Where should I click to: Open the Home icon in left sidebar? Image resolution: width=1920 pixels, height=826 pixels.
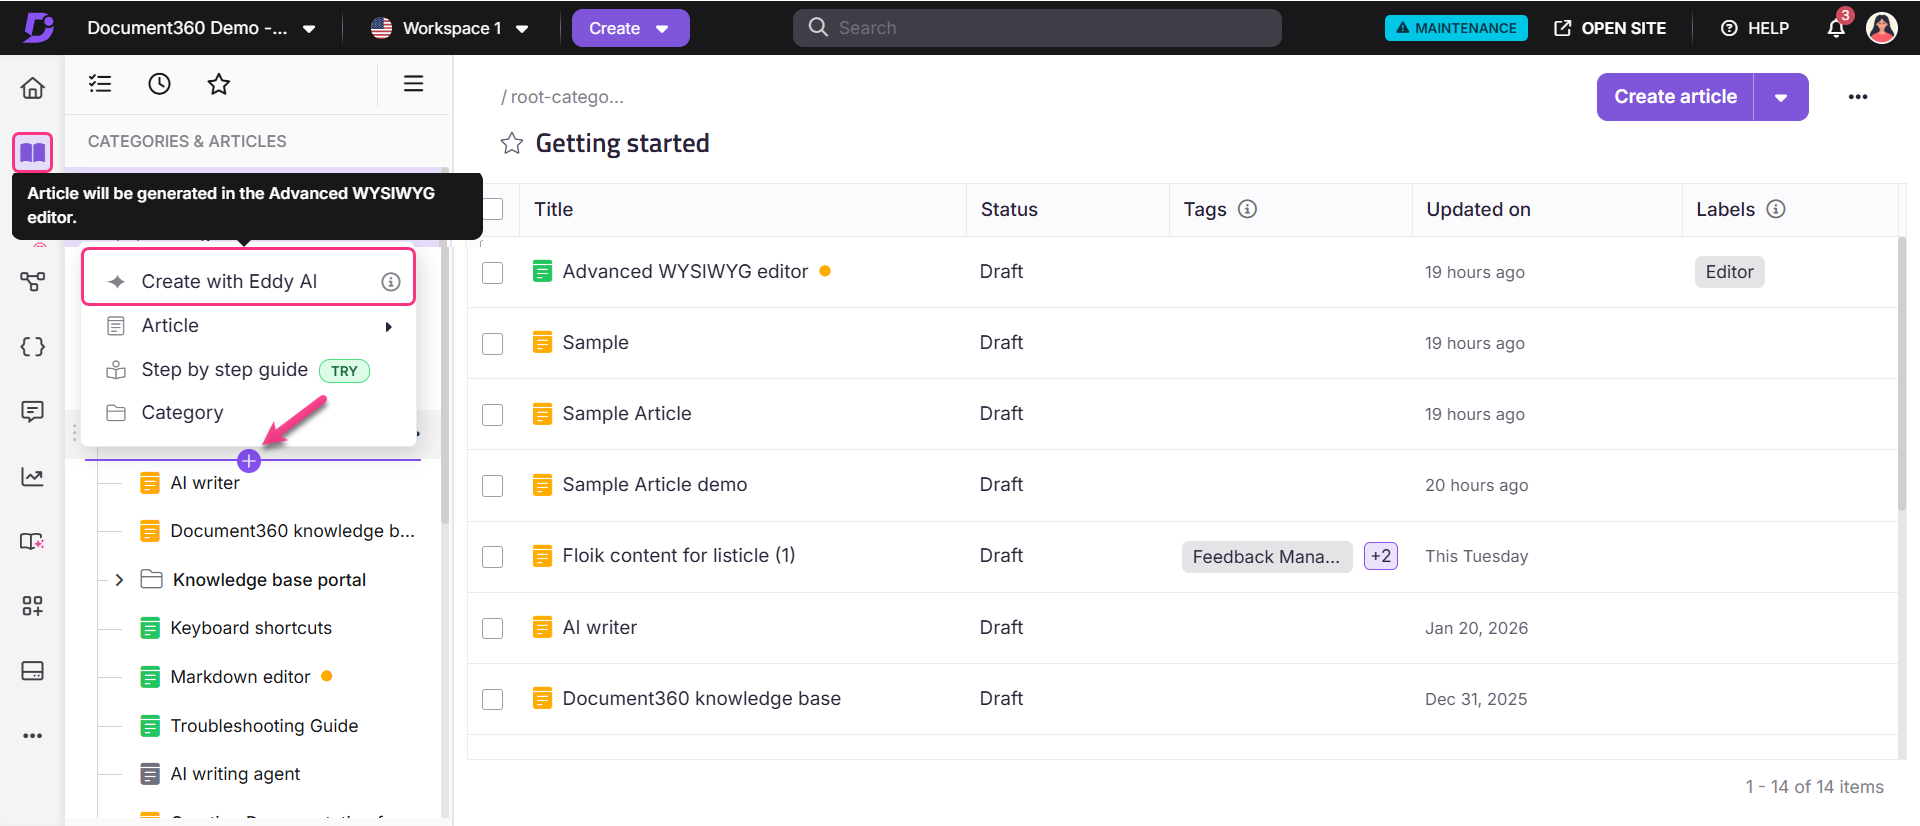pyautogui.click(x=33, y=88)
